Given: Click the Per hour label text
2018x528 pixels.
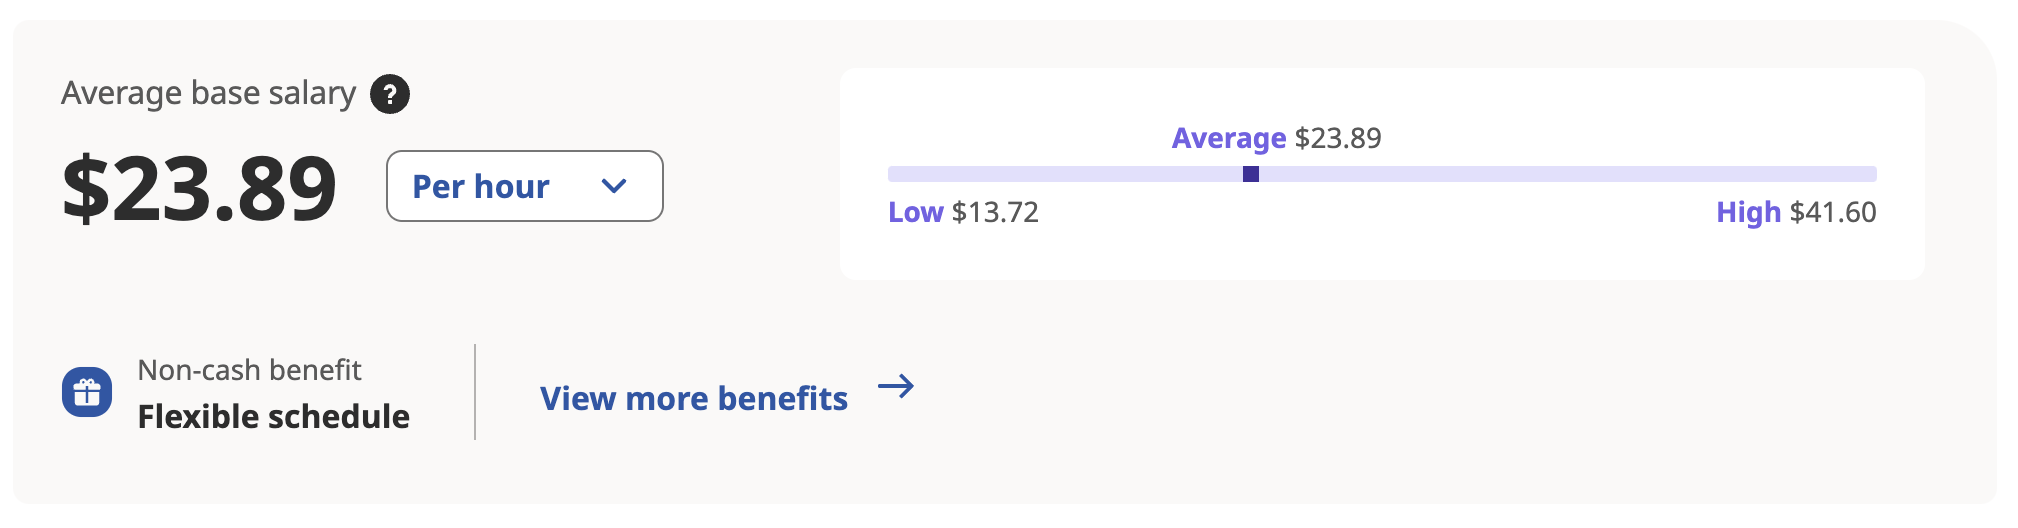Looking at the screenshot, I should (x=481, y=186).
